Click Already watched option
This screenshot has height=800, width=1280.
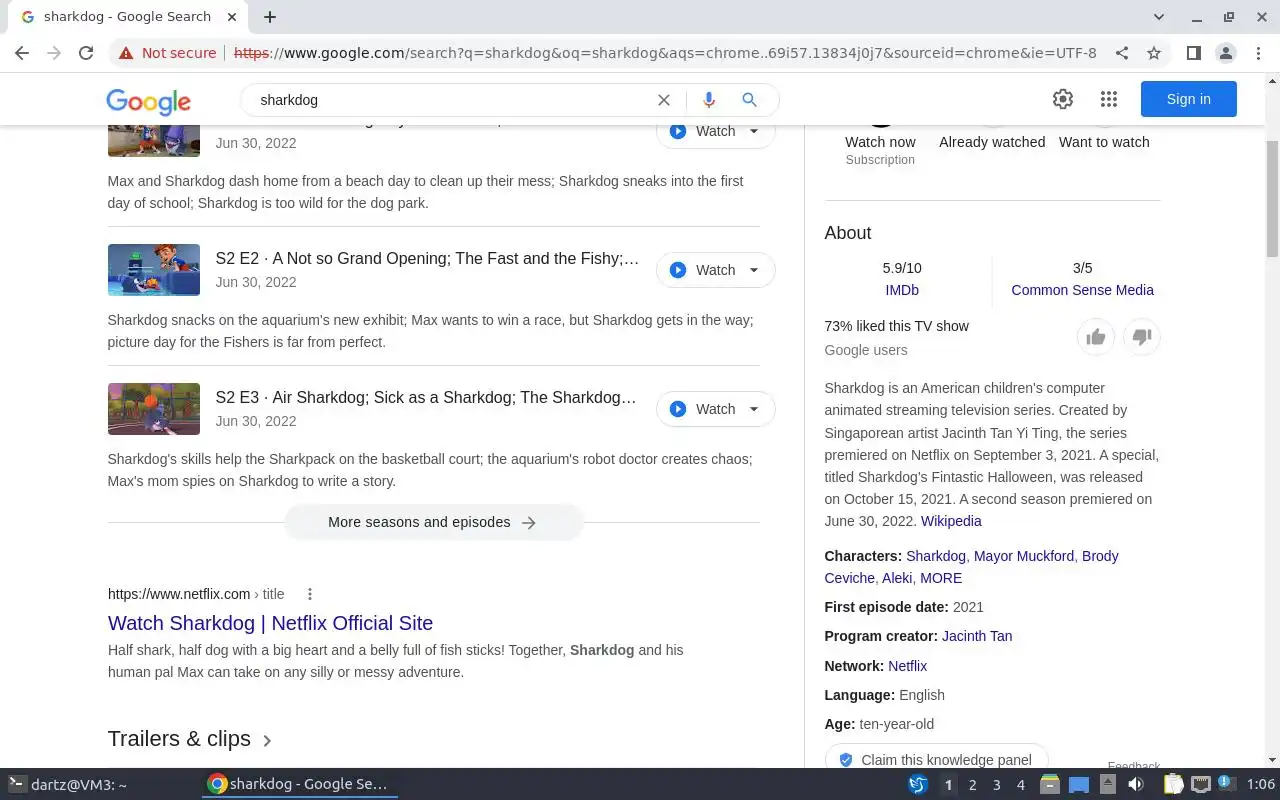992,142
